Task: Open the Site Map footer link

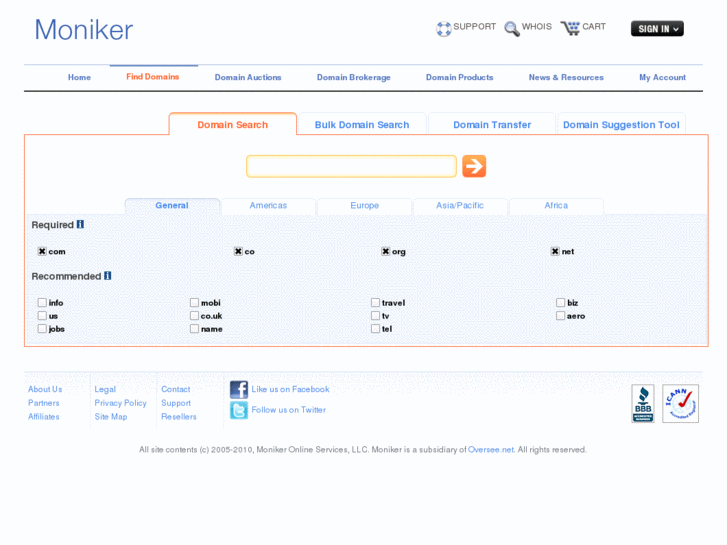Action: pos(111,417)
